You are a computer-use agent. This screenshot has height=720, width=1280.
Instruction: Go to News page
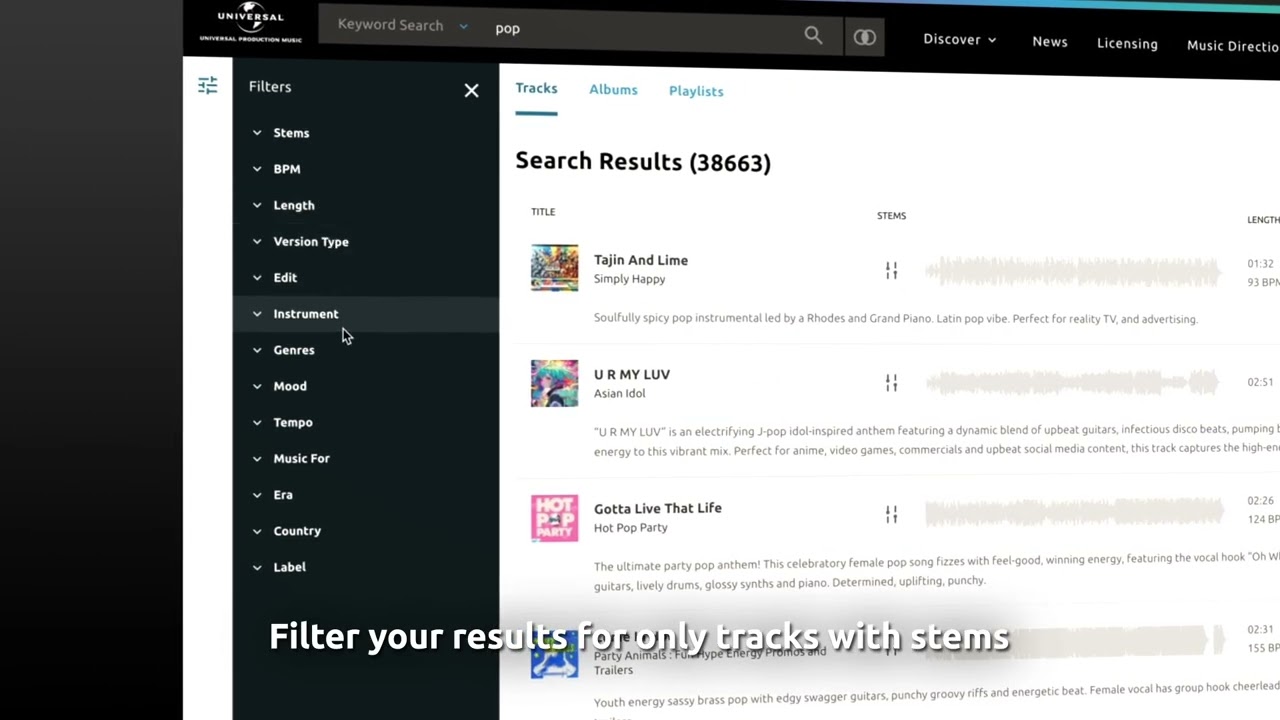point(1050,42)
